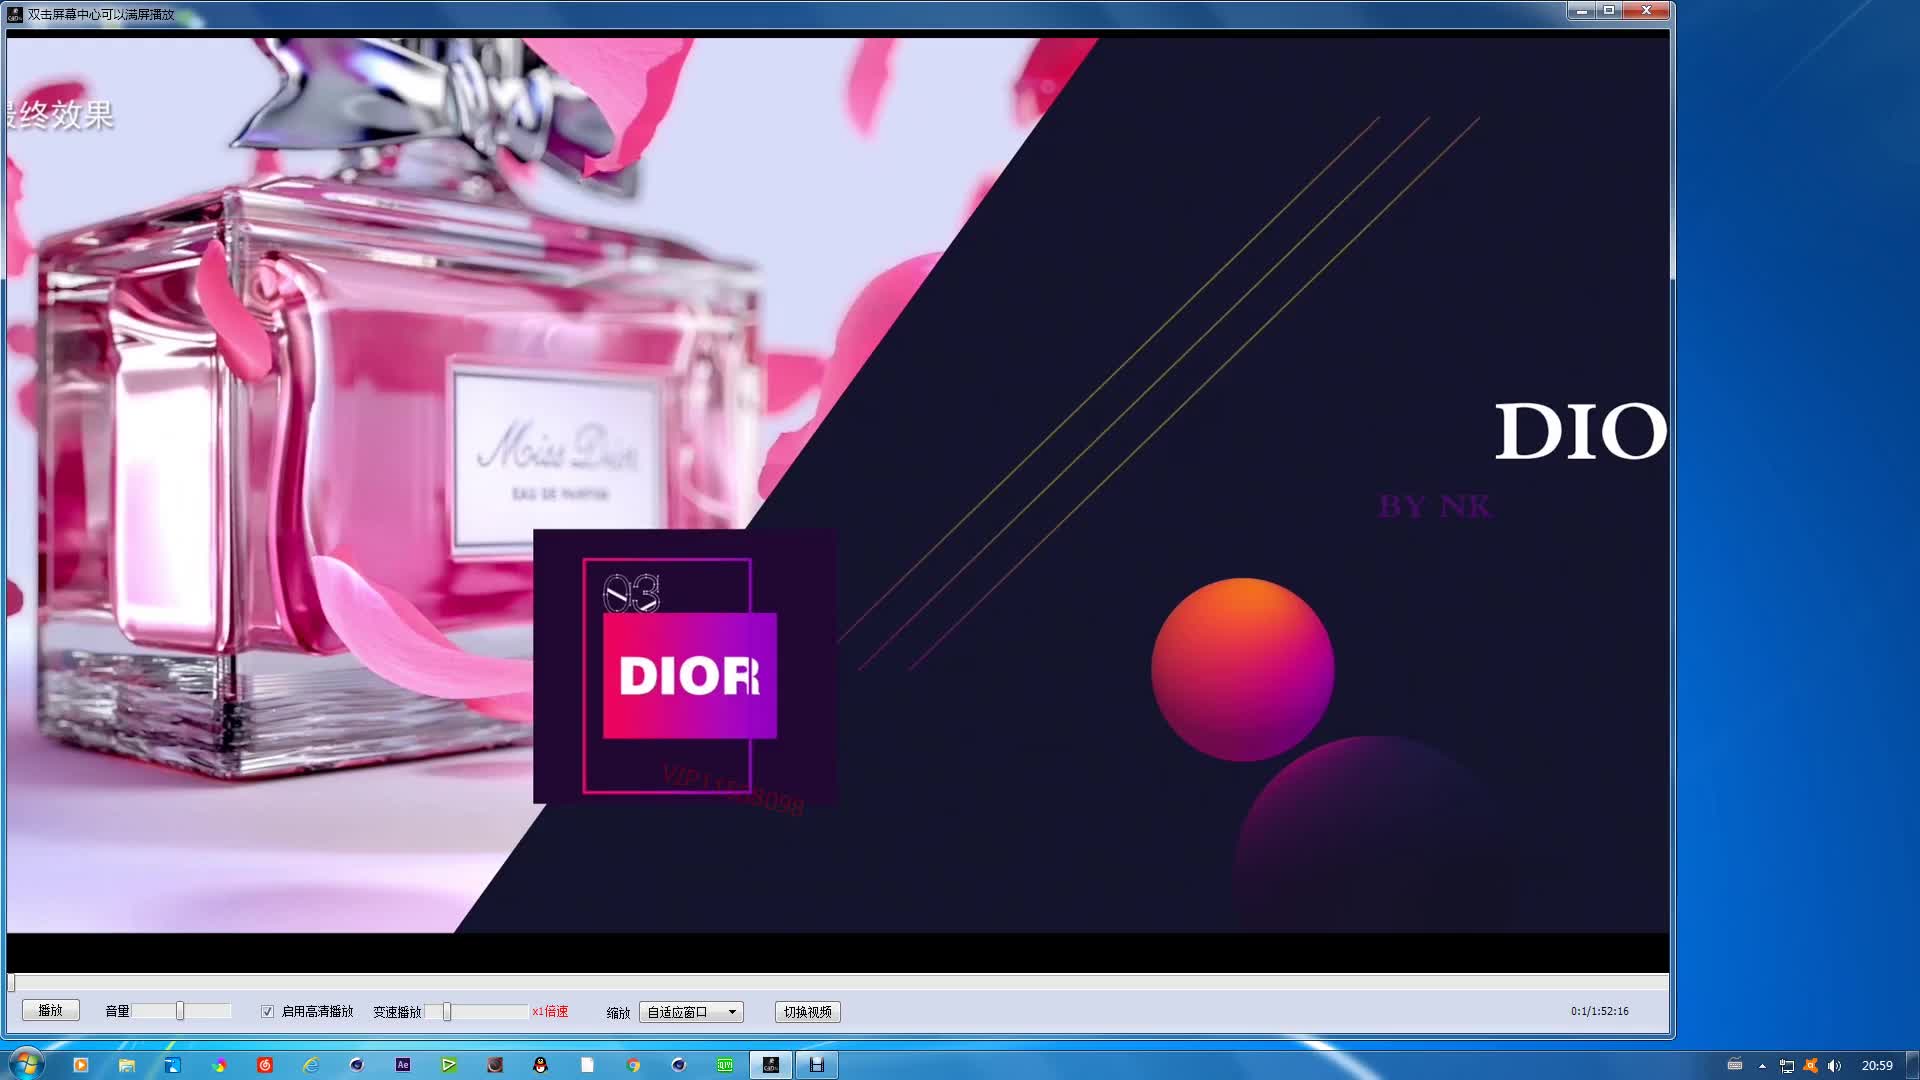Adjust the 音量 volume slider
The image size is (1920, 1080).
(180, 1011)
